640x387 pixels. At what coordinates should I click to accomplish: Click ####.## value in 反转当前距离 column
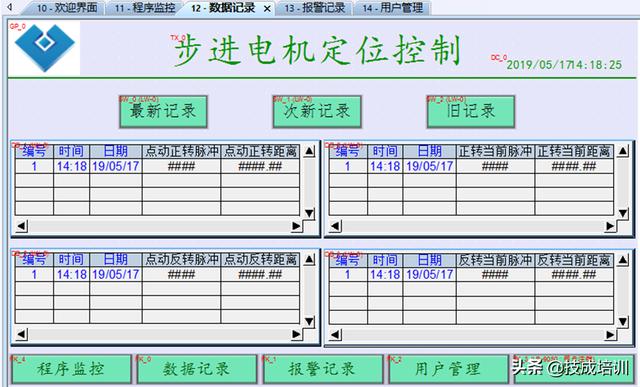(574, 274)
